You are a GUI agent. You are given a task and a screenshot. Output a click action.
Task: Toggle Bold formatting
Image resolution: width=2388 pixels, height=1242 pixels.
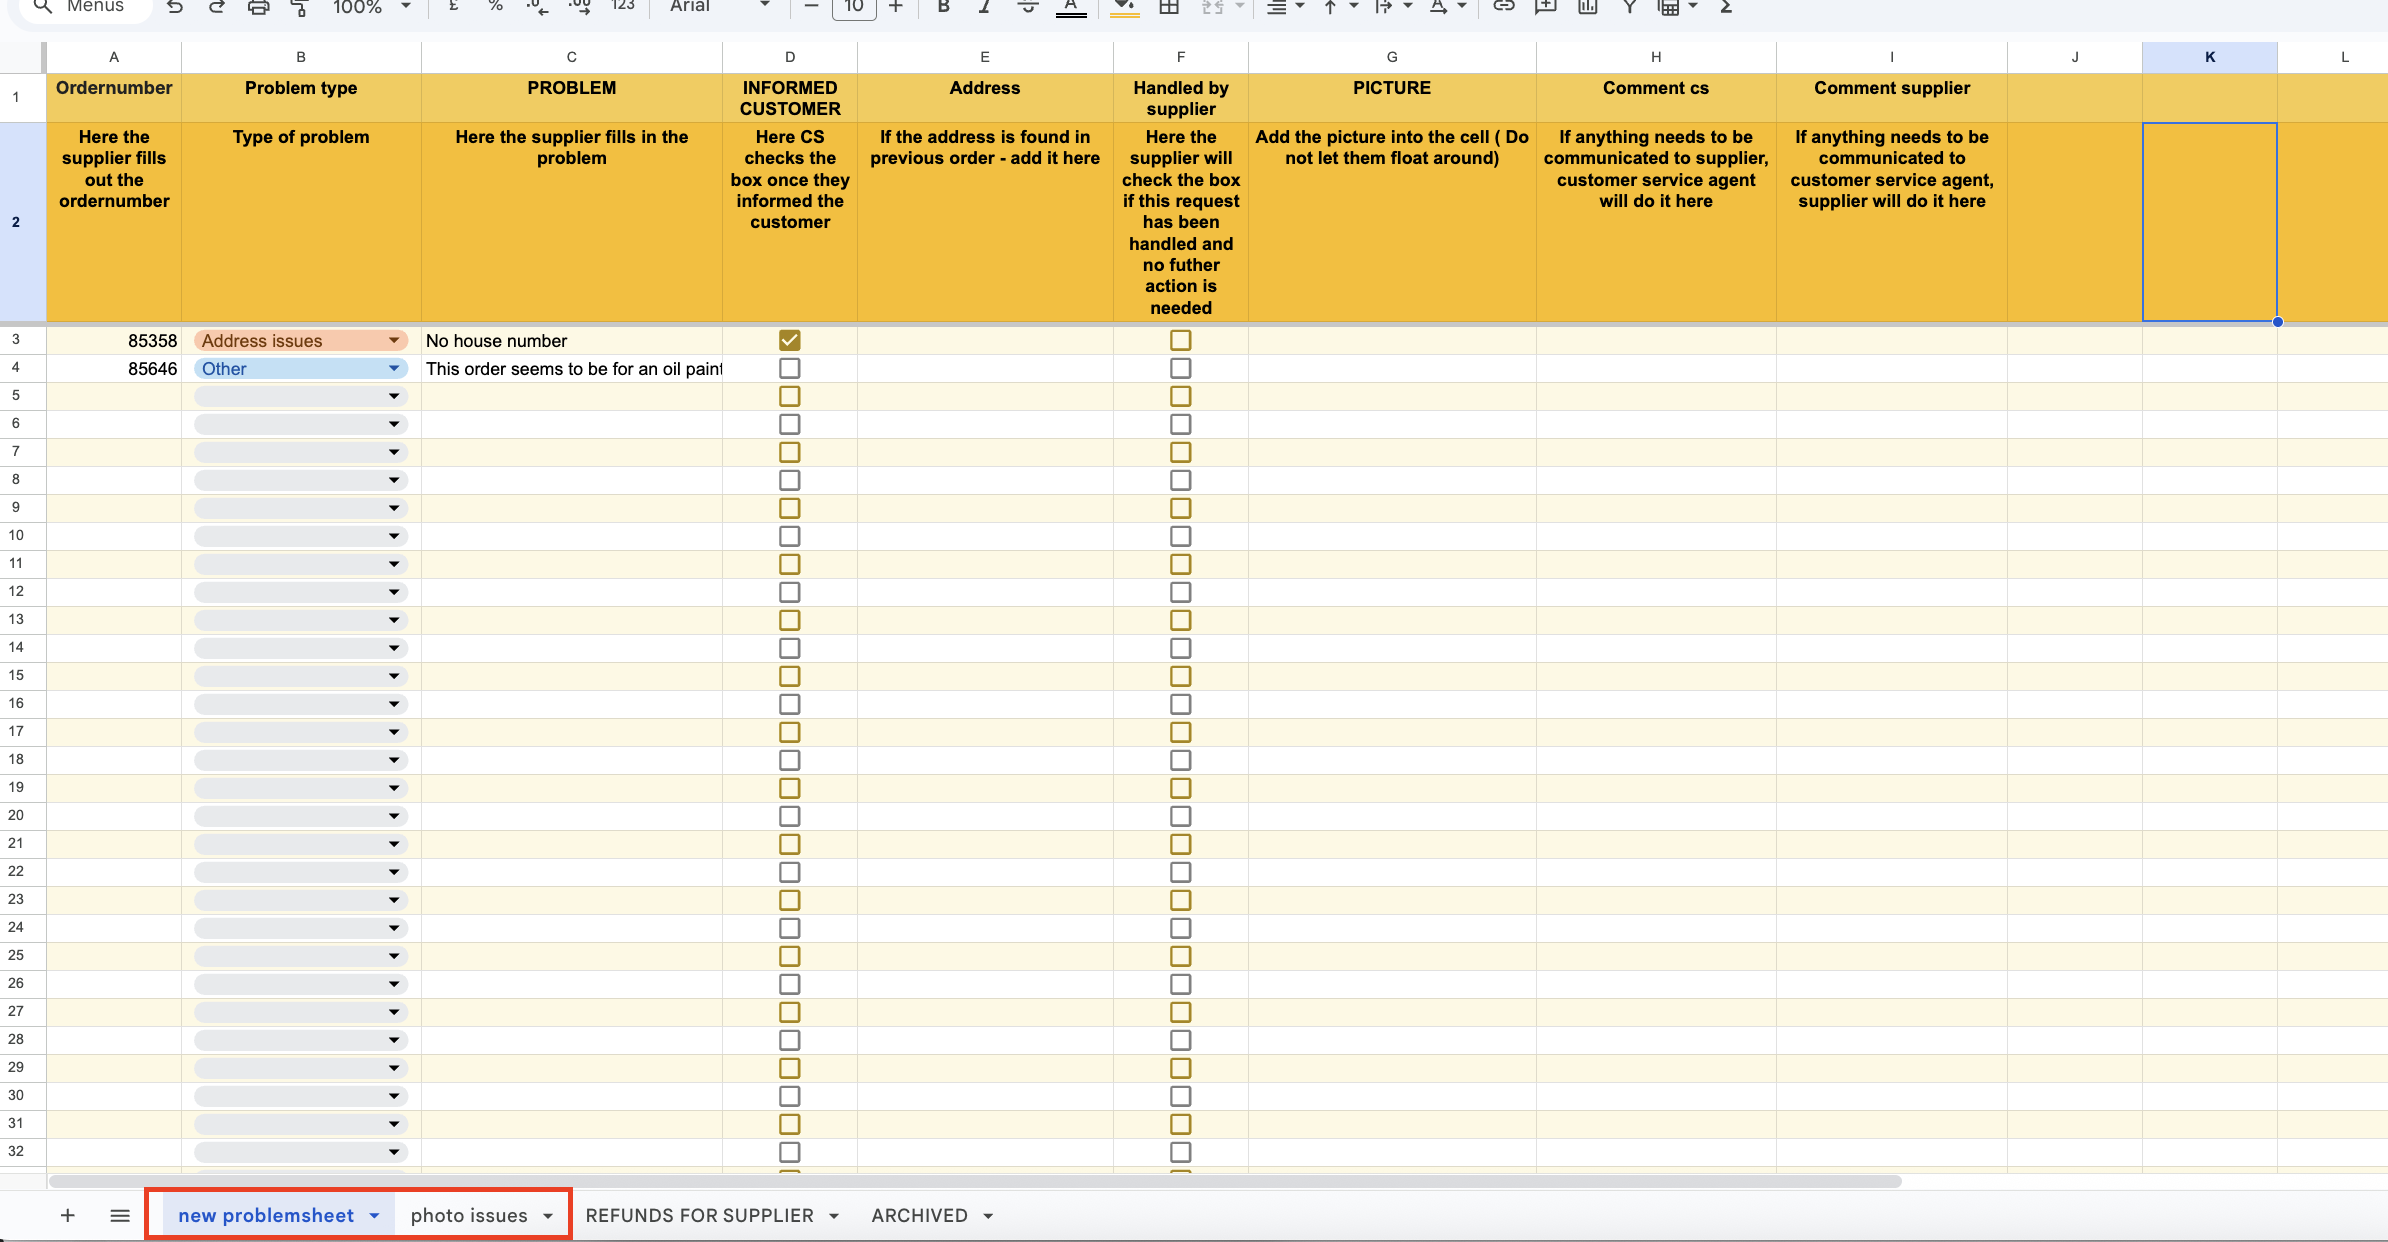[x=943, y=7]
